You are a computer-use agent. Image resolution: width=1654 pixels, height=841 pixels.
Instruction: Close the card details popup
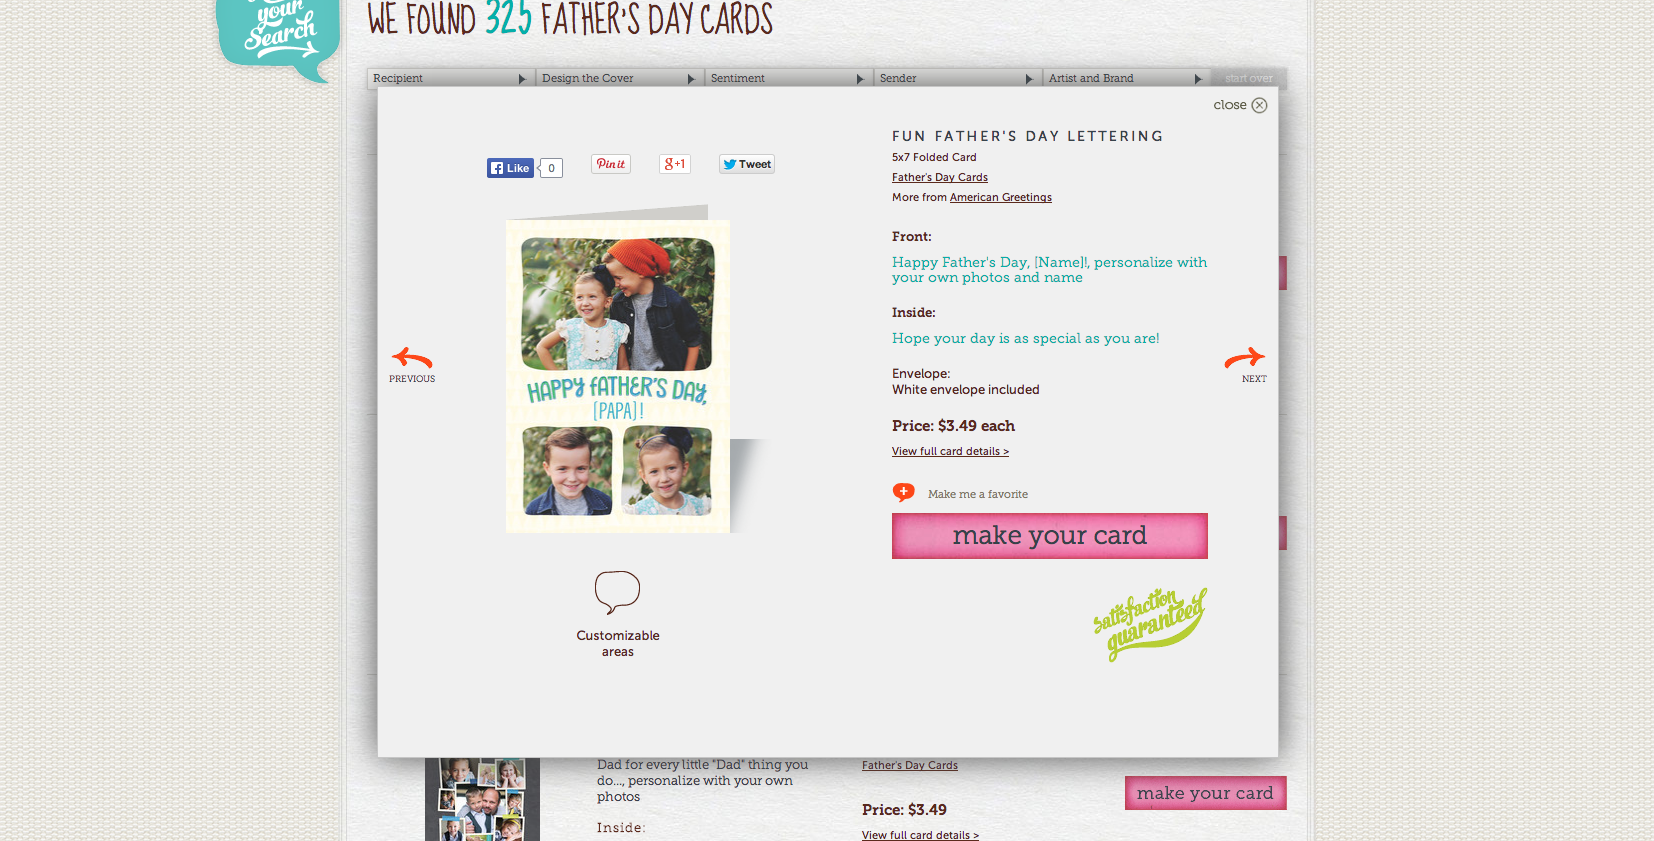(x=1240, y=105)
